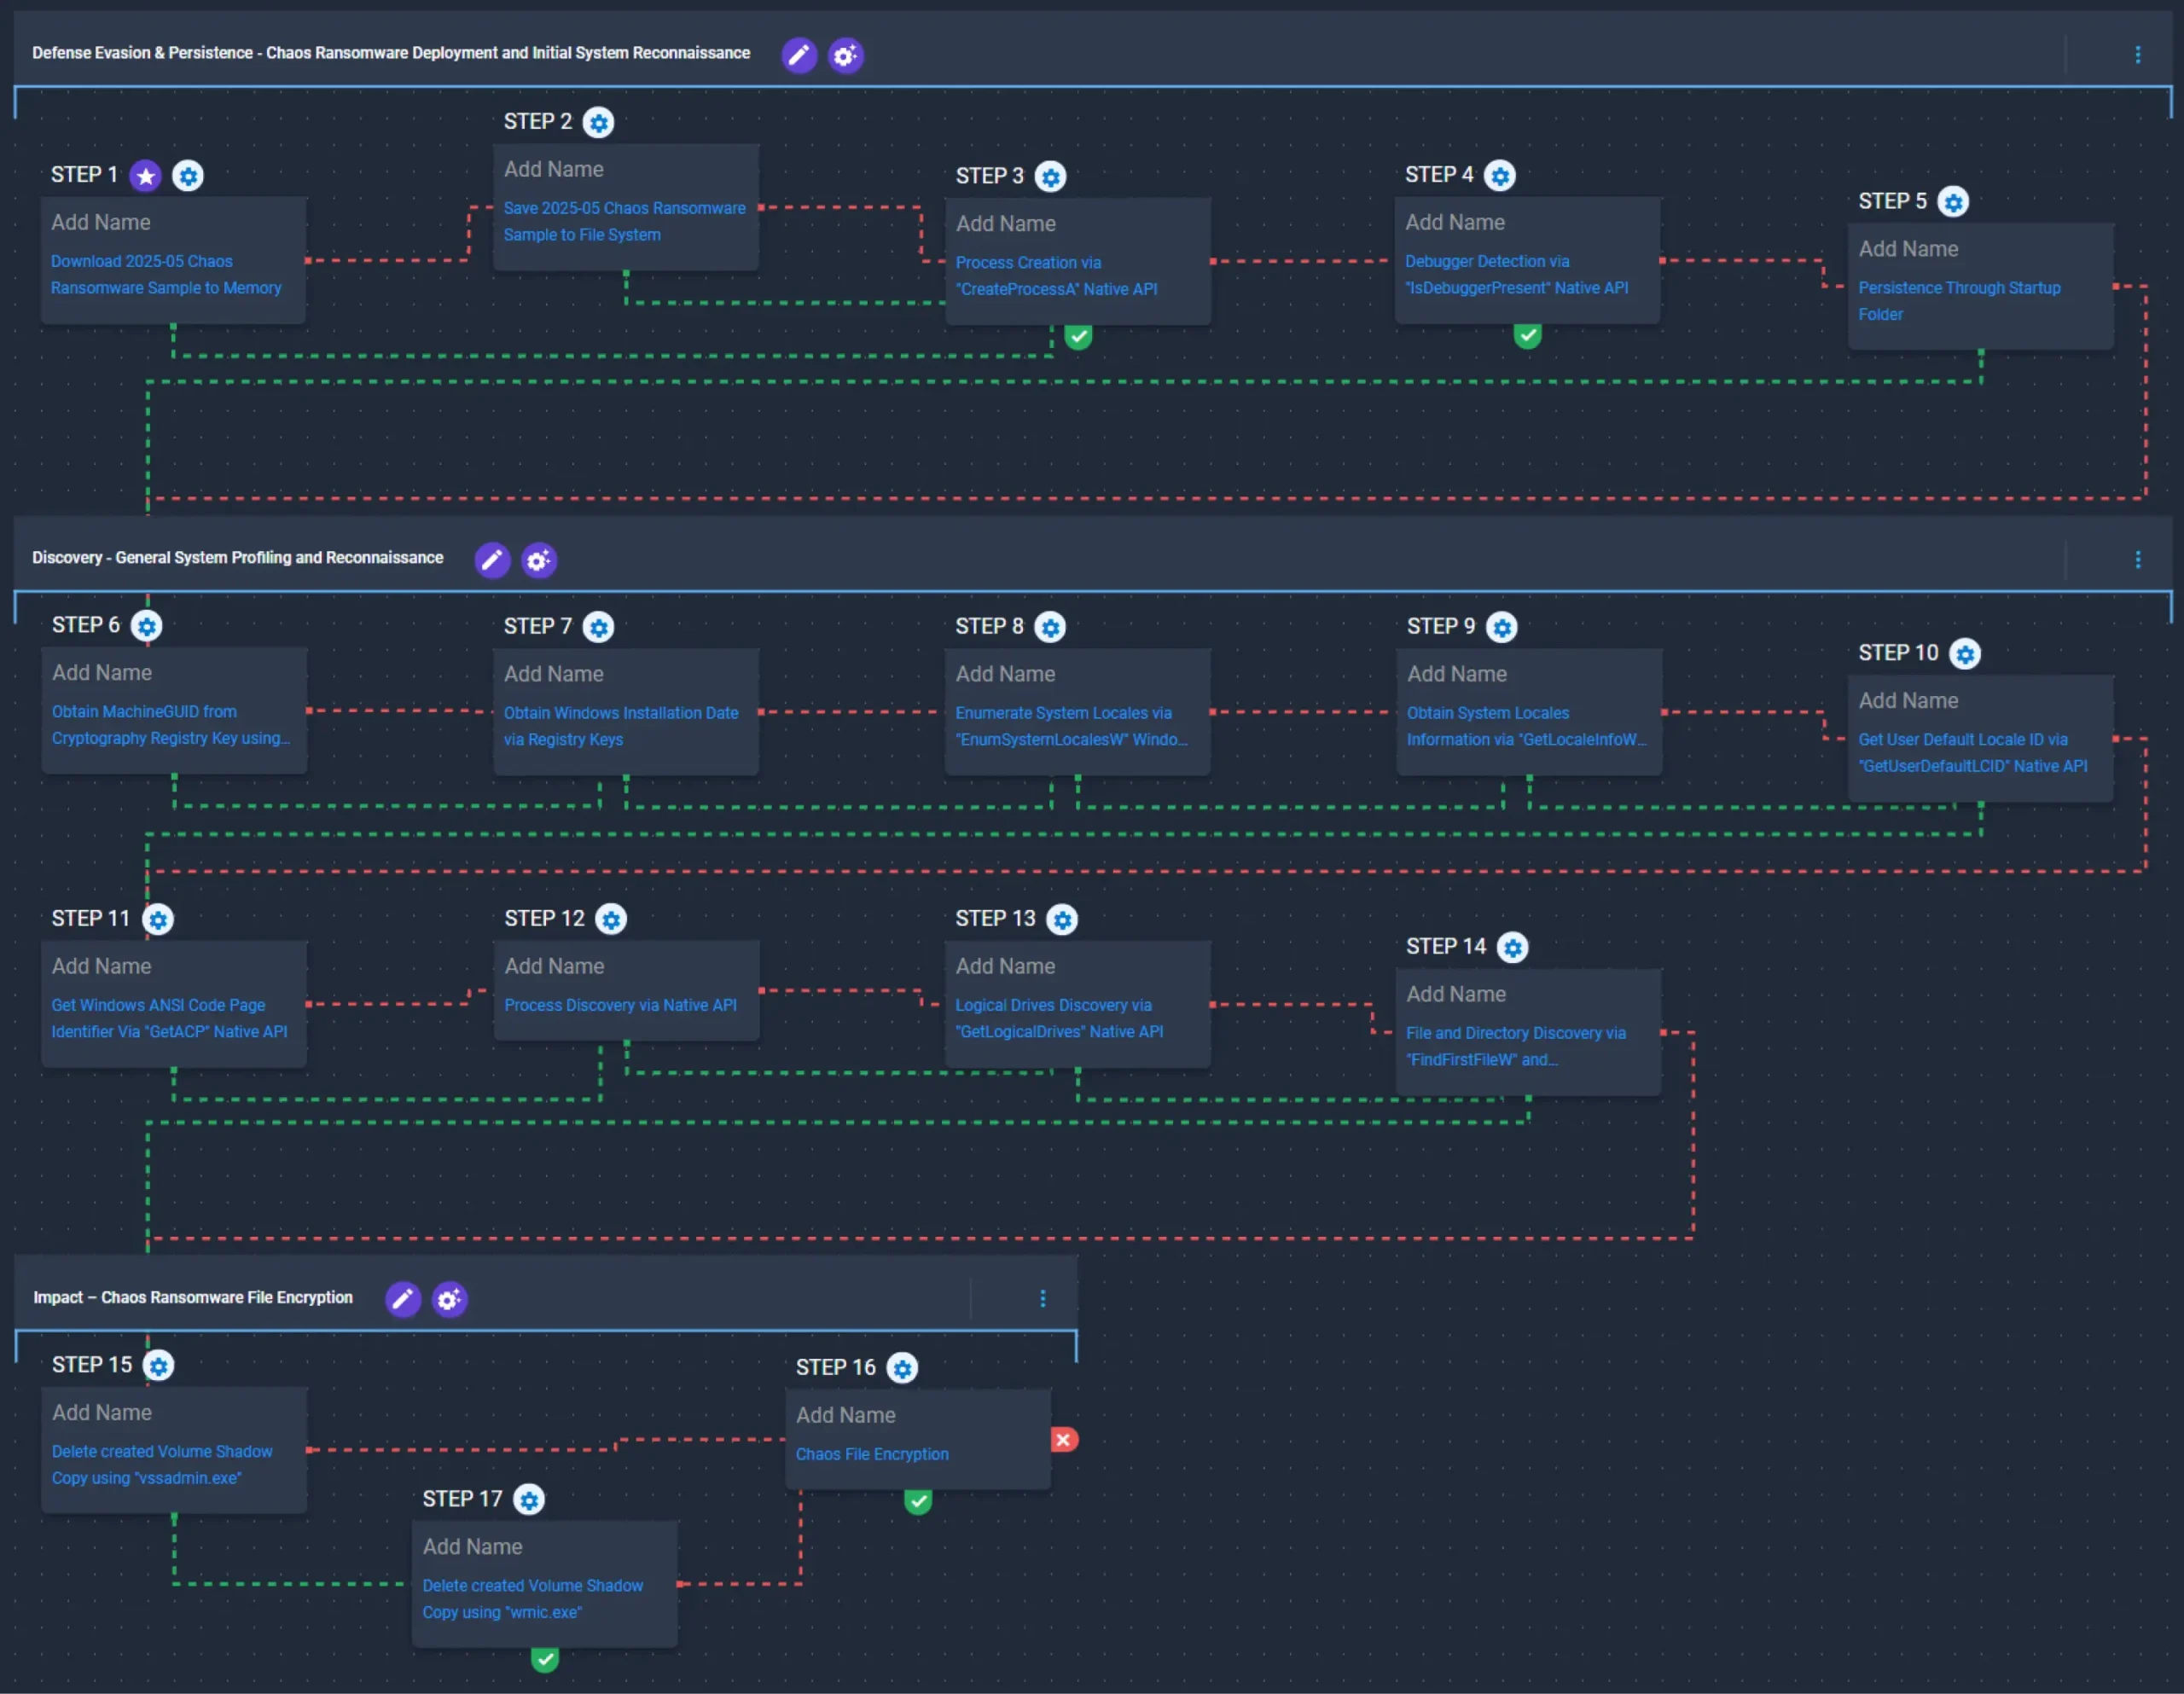Open Debugger Detection via IsDebuggerPresent link
This screenshot has height=1694, width=2184.
1516,275
